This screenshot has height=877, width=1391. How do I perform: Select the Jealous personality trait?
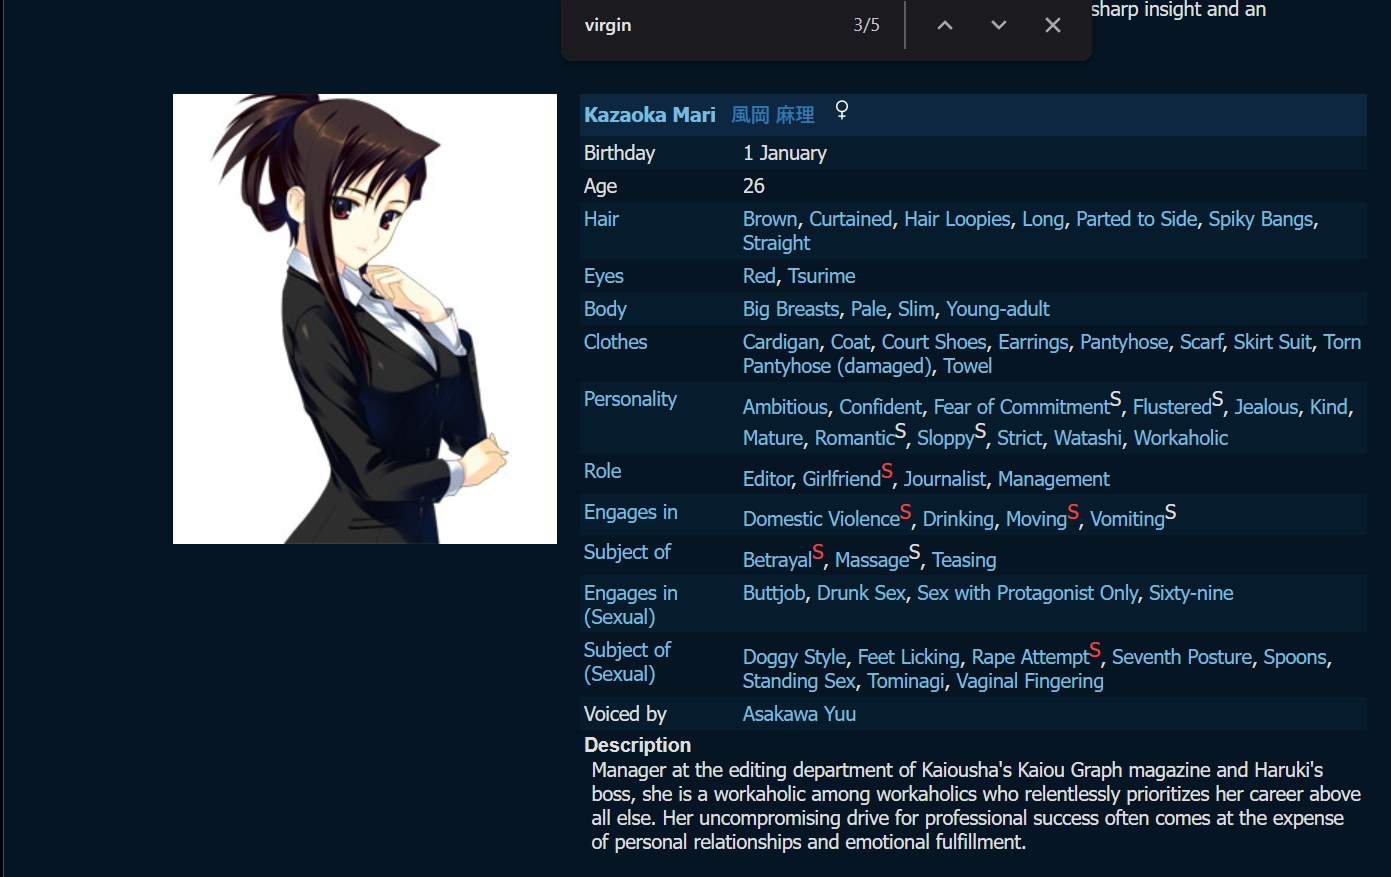pos(1266,407)
